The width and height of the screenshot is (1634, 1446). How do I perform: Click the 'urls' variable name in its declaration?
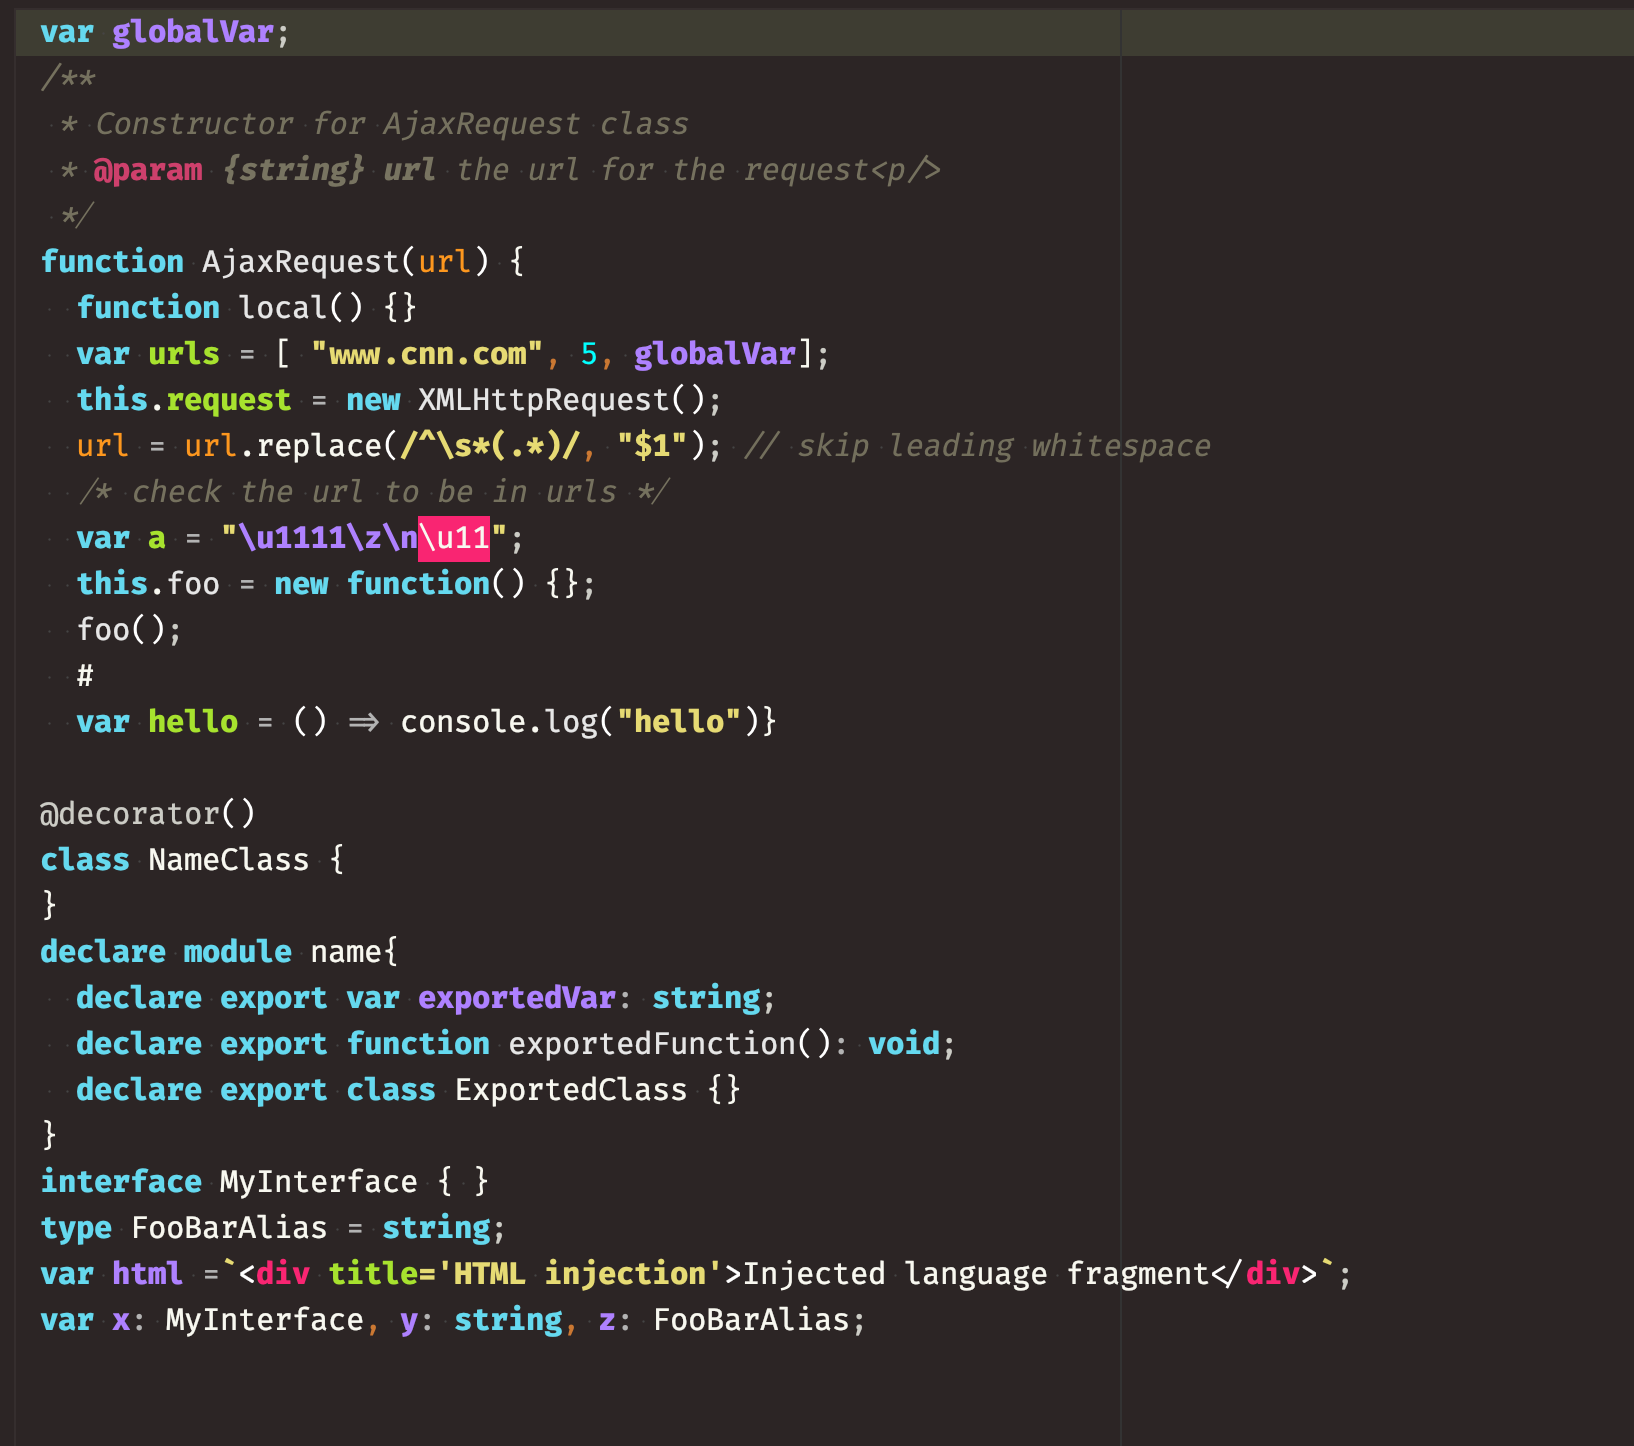coord(184,354)
